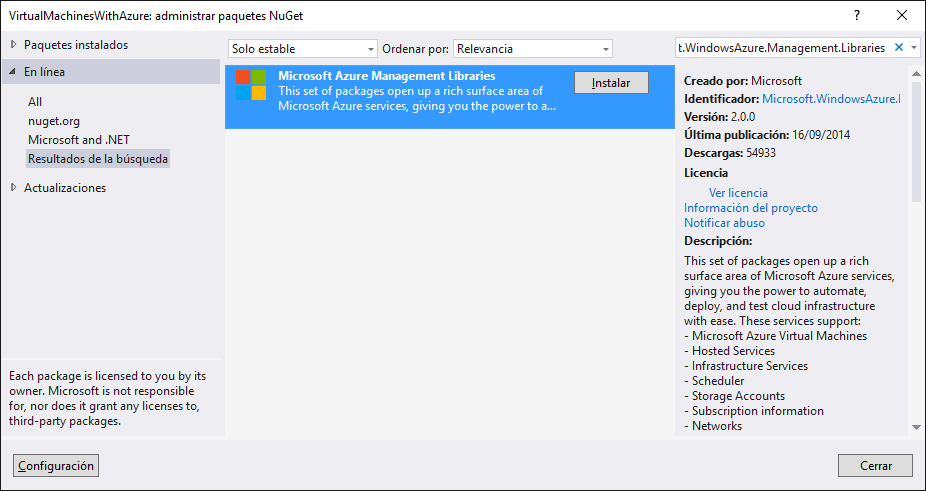Open the "Solo estable" filter dropdown

pos(302,48)
